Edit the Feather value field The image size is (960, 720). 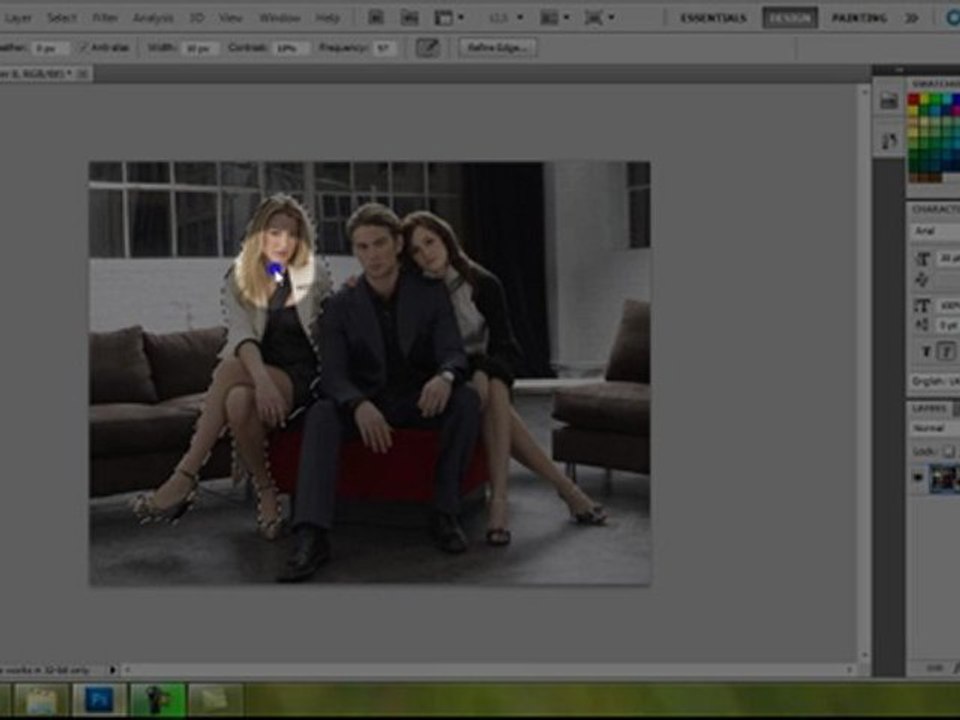50,48
